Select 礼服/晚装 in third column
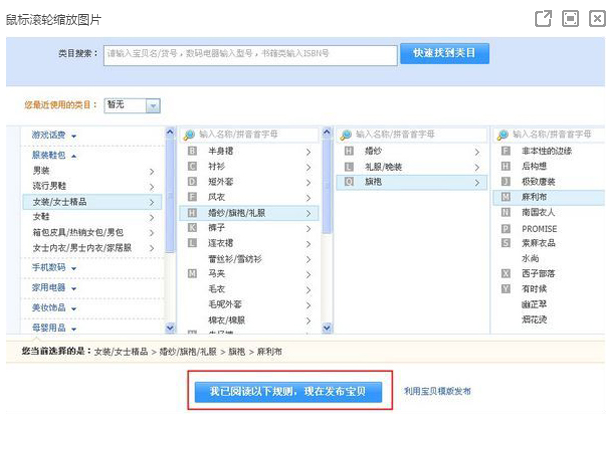 tap(412, 167)
